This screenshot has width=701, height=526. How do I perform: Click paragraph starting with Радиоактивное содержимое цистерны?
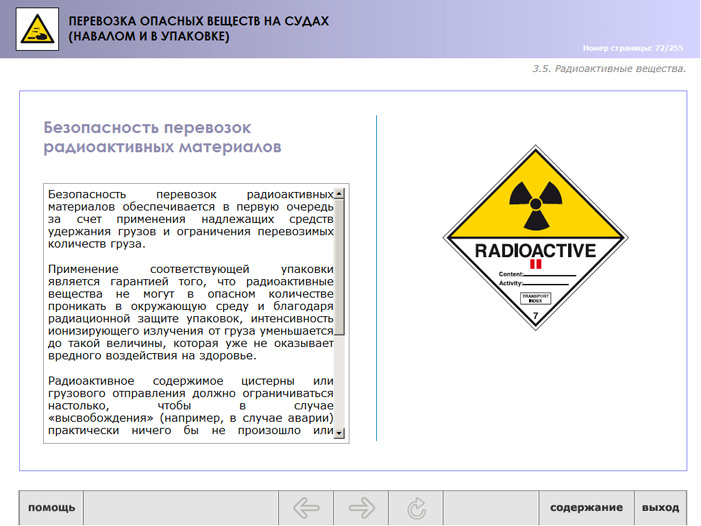[191, 406]
